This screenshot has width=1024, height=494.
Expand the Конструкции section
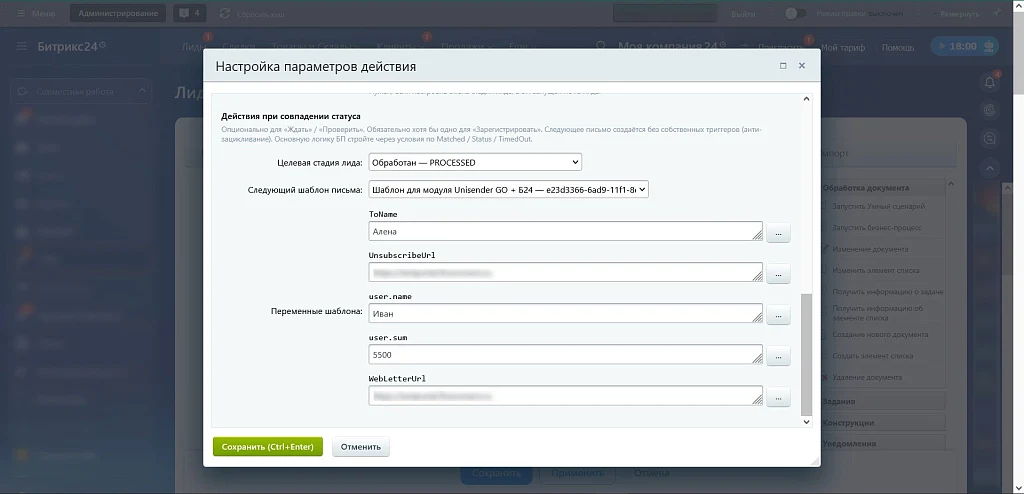click(x=883, y=423)
